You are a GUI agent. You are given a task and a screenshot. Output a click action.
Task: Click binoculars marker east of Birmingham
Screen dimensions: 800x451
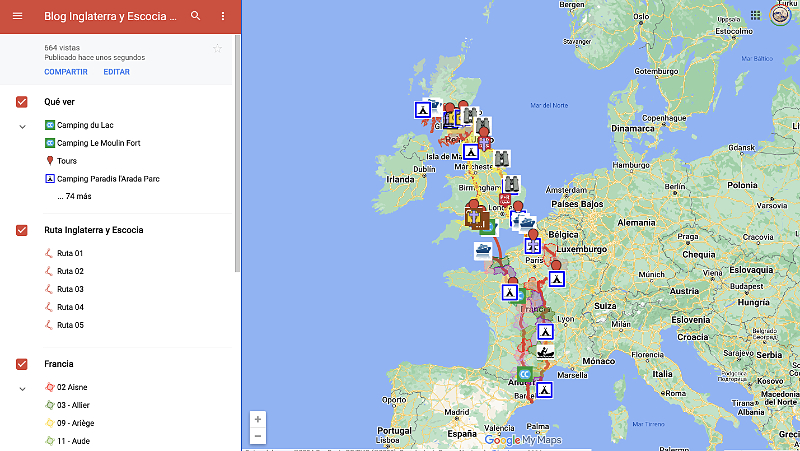[x=512, y=184]
